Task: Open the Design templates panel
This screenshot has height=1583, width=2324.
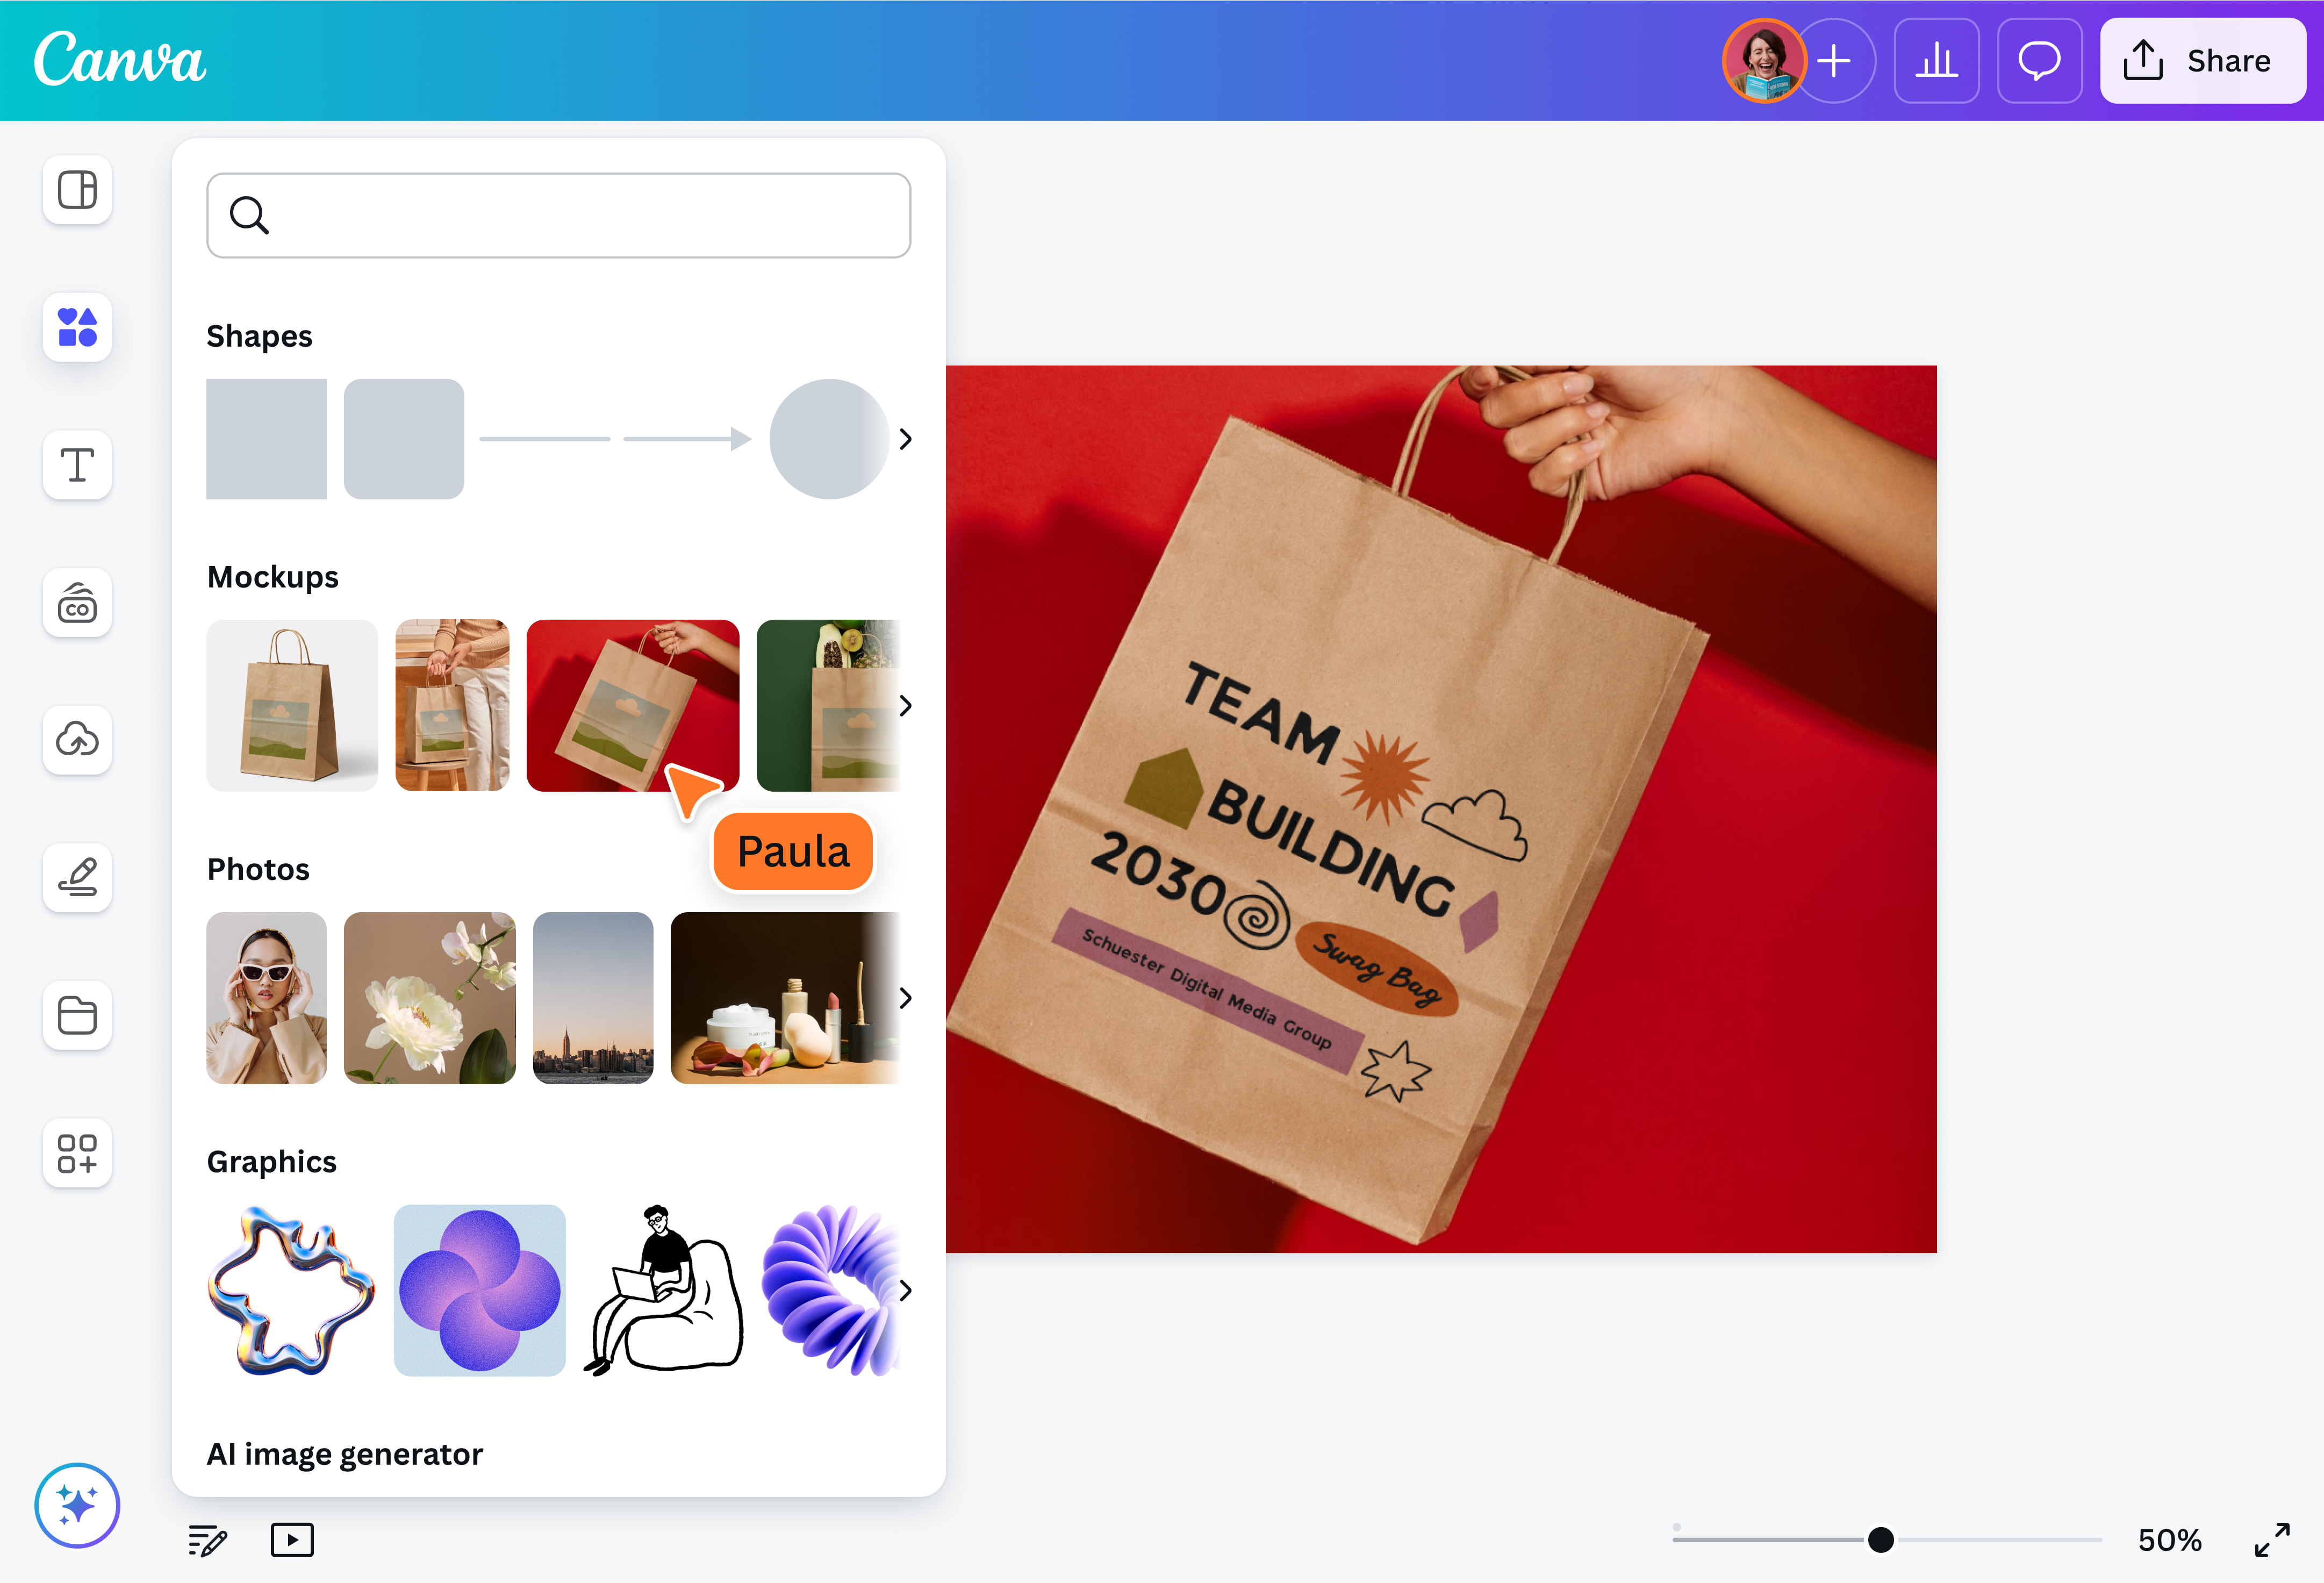Action: (77, 190)
